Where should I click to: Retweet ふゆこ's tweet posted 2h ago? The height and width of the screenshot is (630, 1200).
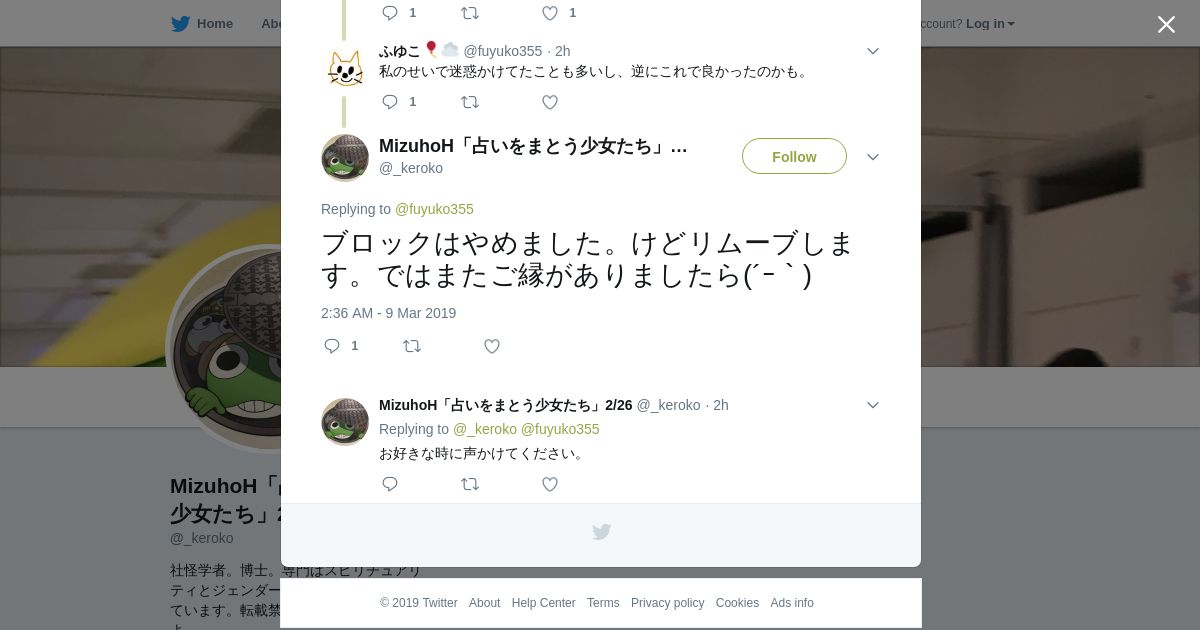pos(470,102)
